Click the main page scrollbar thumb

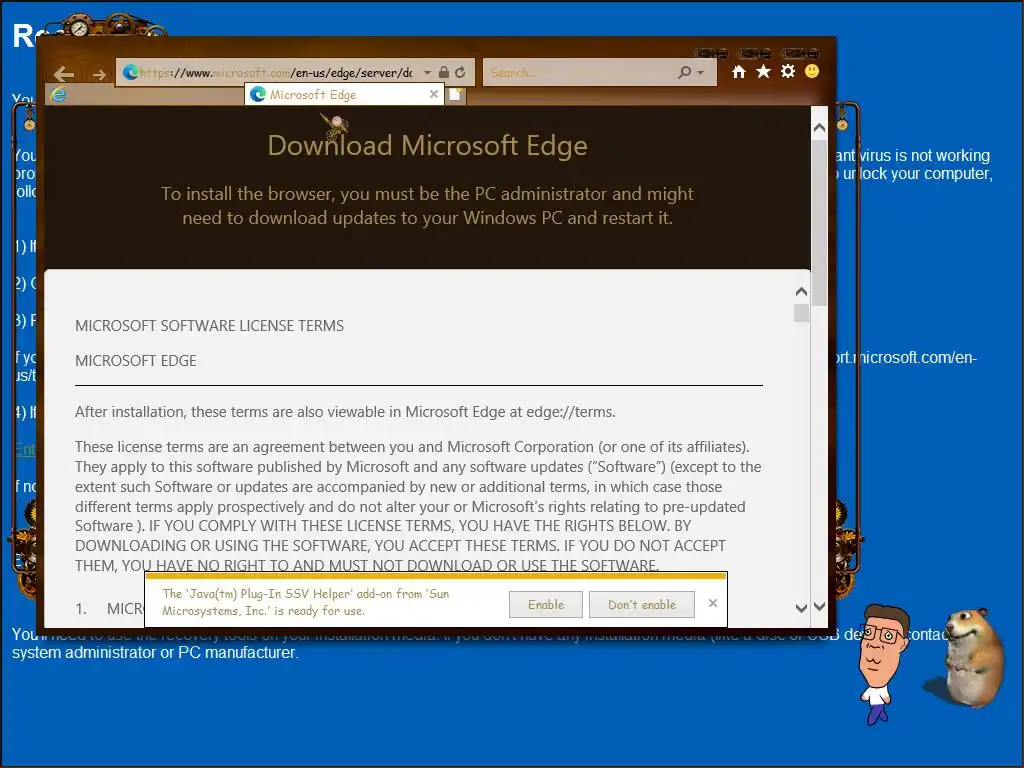point(820,222)
